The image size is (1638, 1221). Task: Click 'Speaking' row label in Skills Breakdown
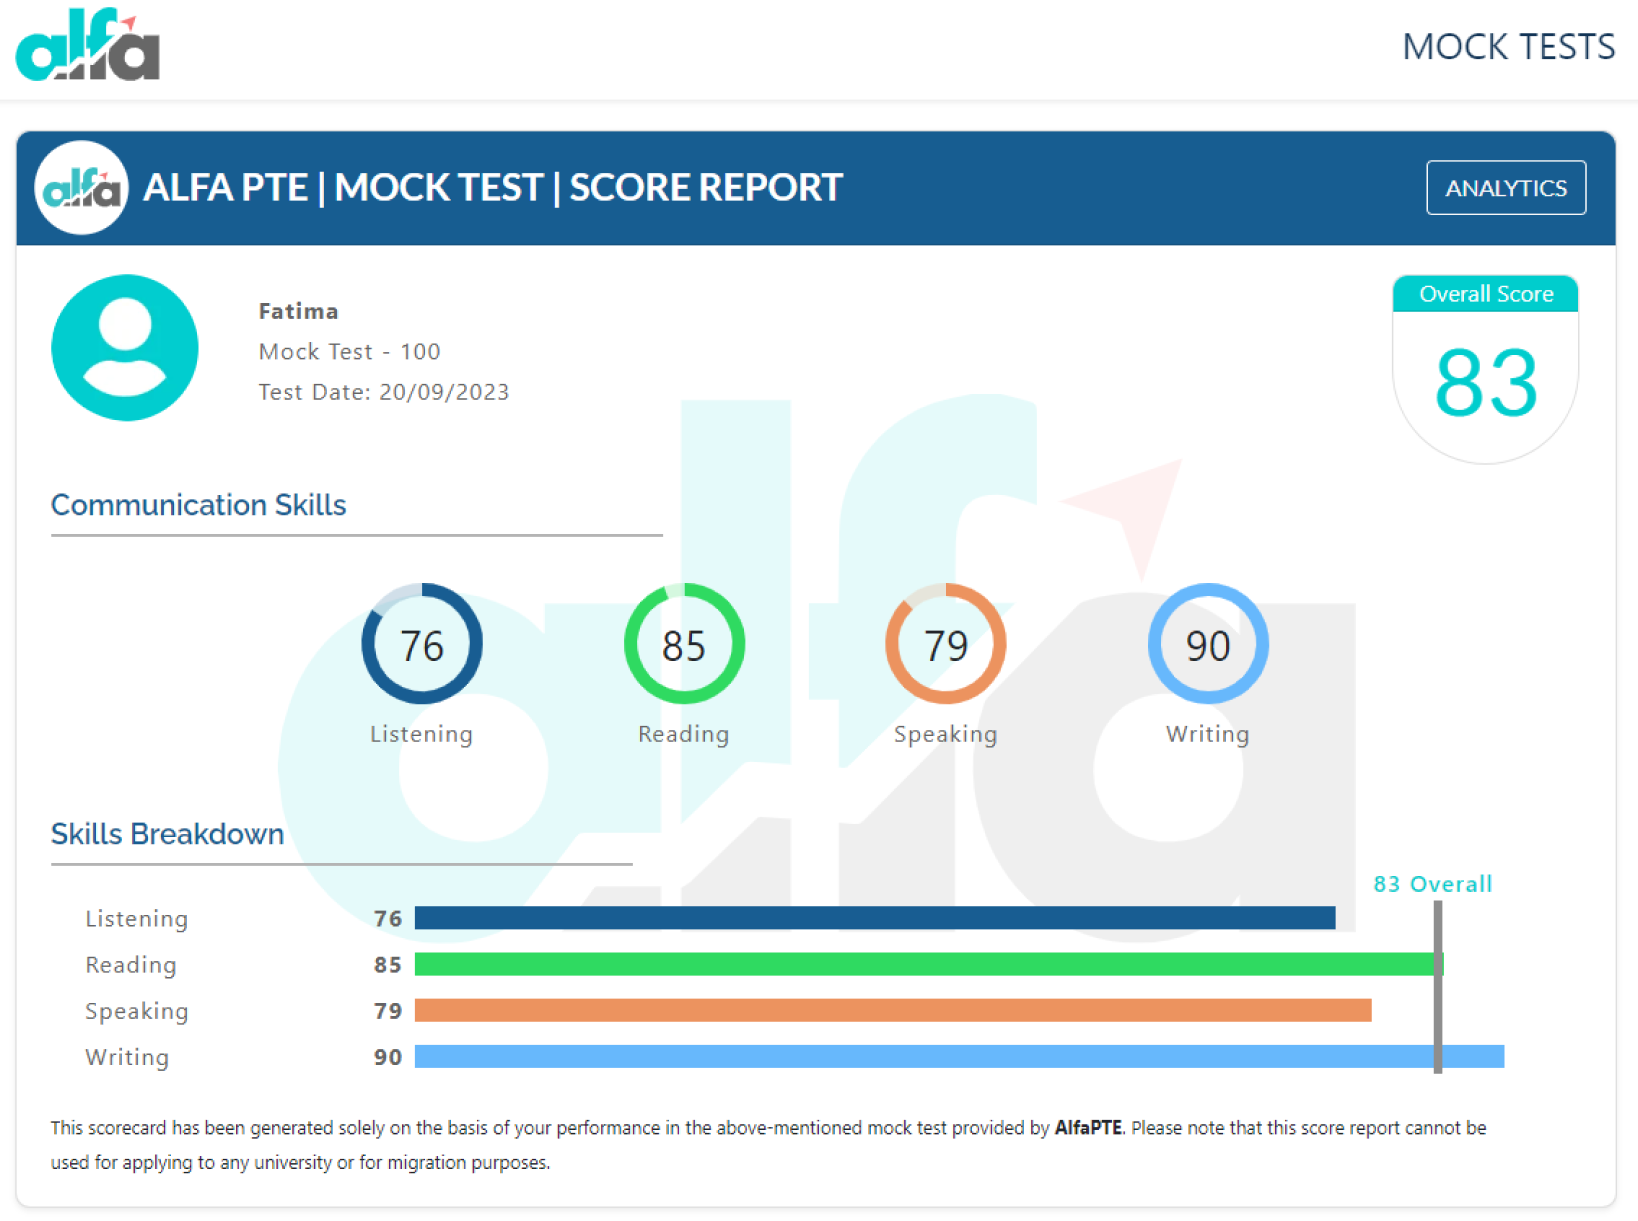[x=137, y=1011]
